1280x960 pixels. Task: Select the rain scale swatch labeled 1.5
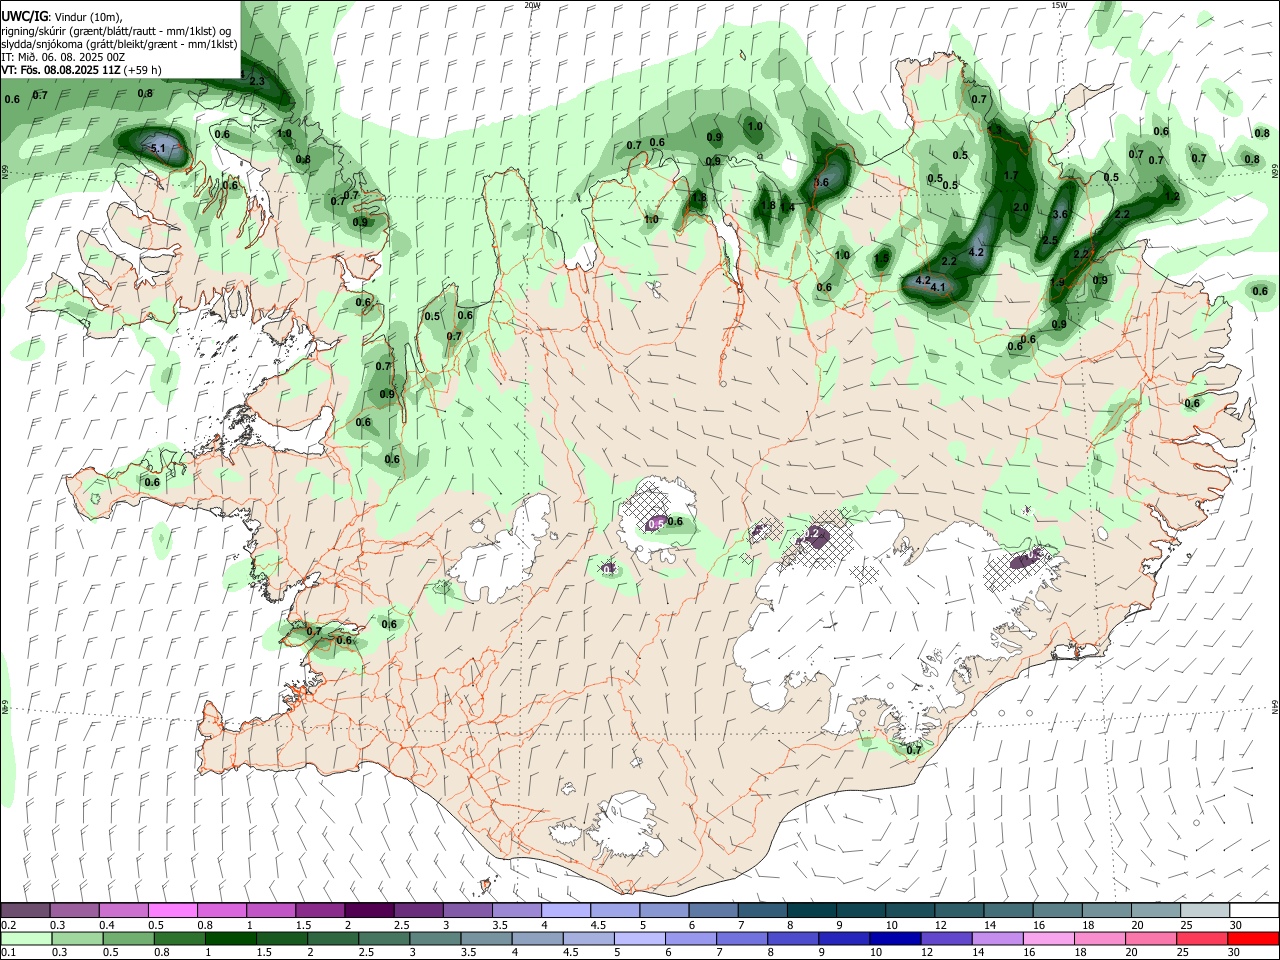(x=281, y=938)
